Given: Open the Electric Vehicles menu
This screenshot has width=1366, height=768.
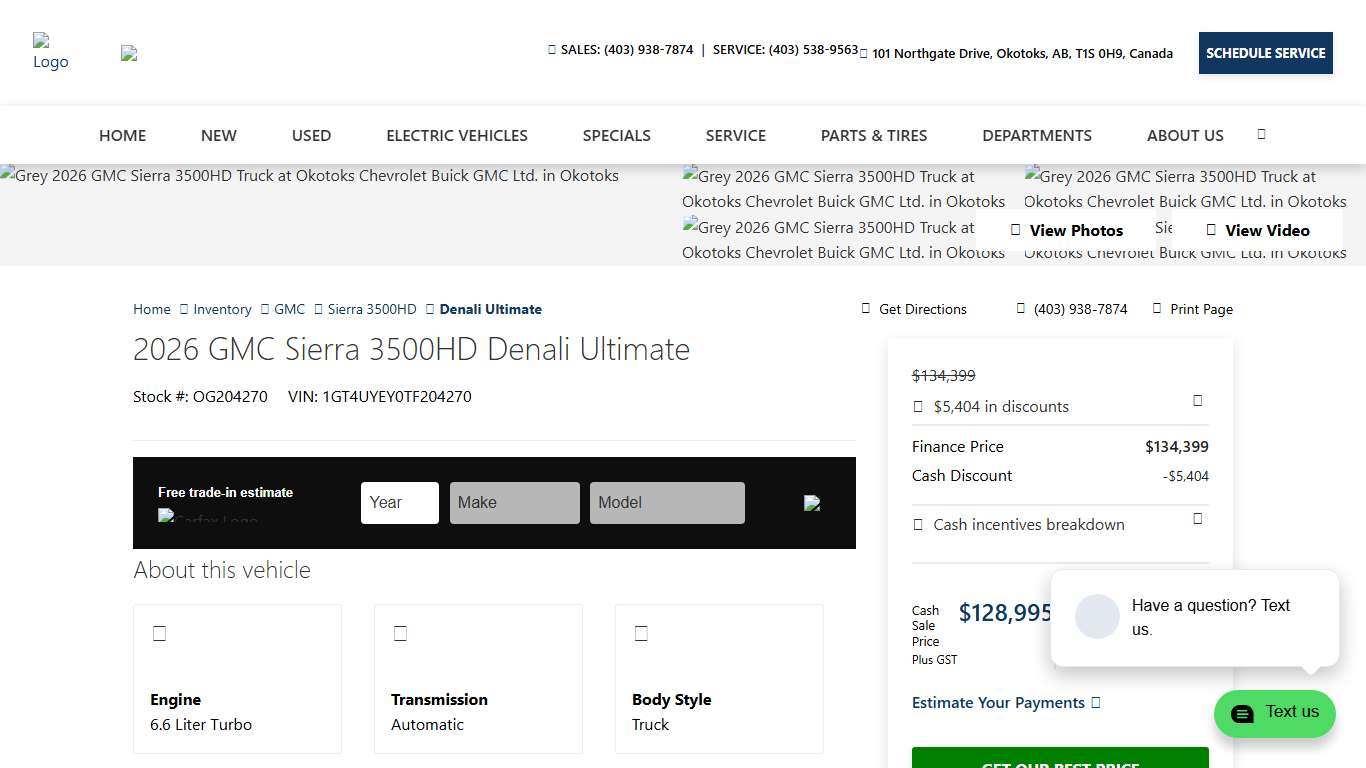Looking at the screenshot, I should pyautogui.click(x=457, y=135).
